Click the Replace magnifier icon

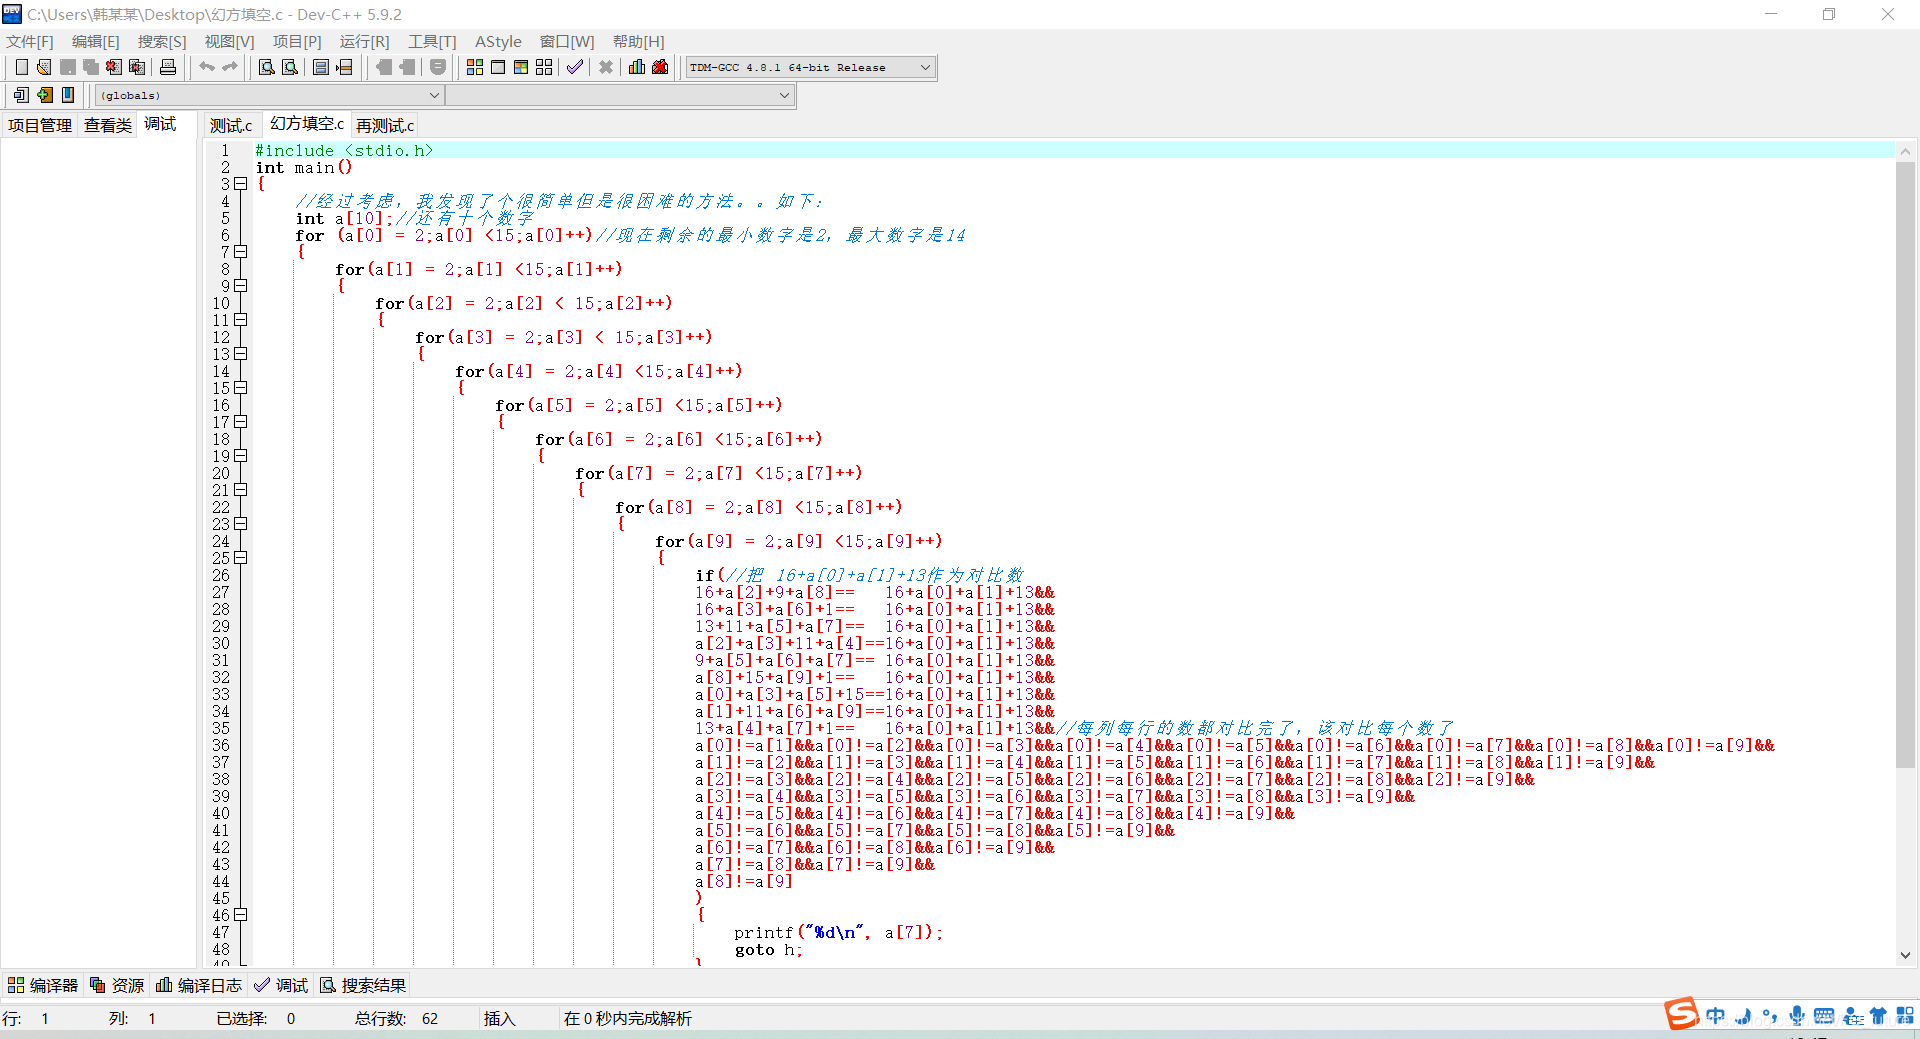[289, 67]
